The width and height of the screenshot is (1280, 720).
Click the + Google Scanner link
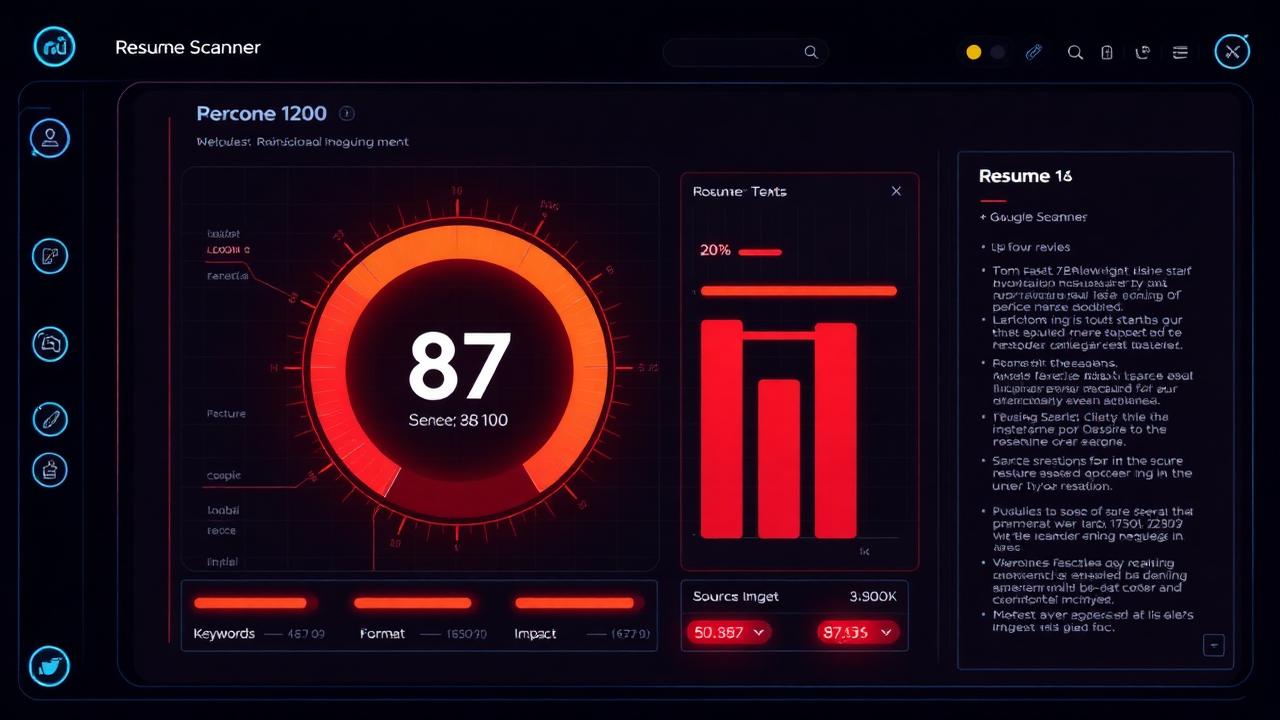click(1033, 217)
